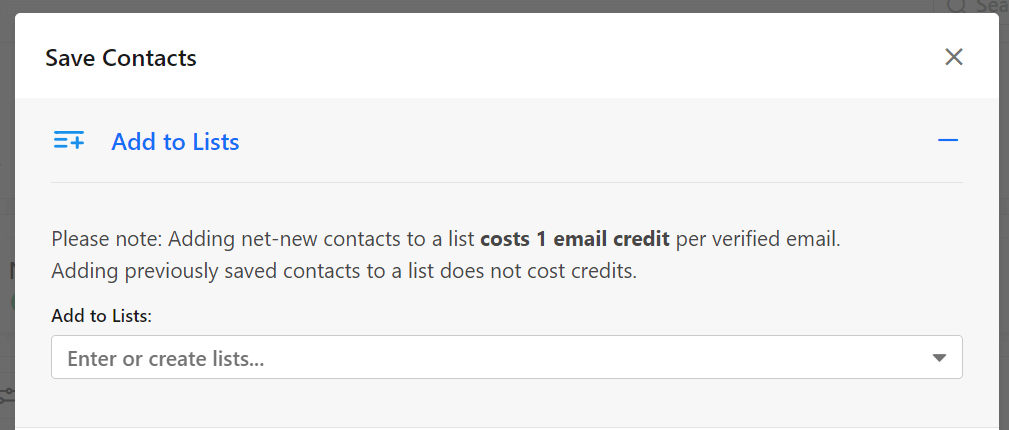The width and height of the screenshot is (1009, 430).
Task: Click the blue Add to Lists heading
Action: (x=175, y=142)
